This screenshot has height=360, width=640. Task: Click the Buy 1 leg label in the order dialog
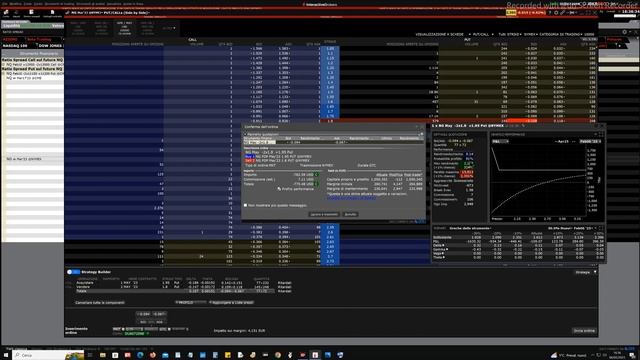(249, 156)
